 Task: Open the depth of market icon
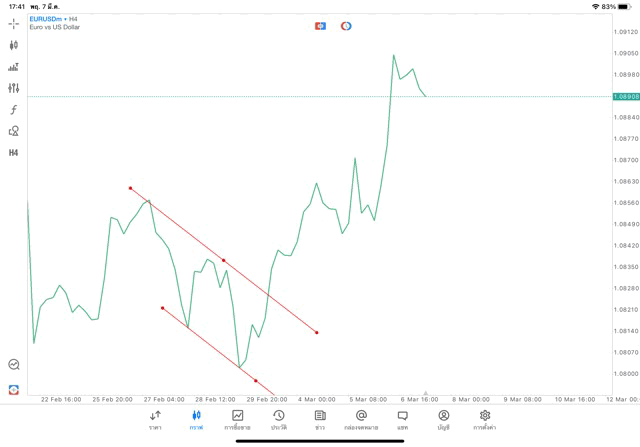pyautogui.click(x=13, y=67)
